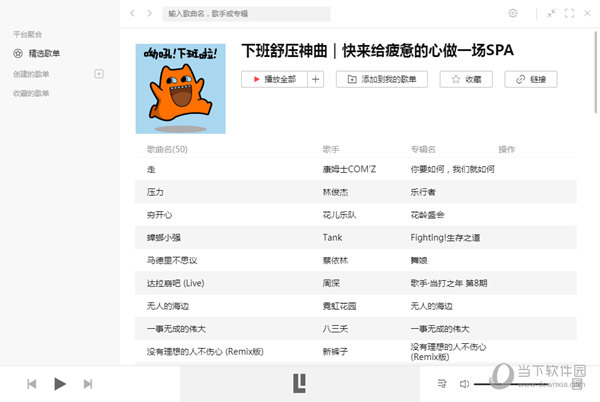Click 添加到我的歌单 button
Screen dimensions: 600x402
point(382,79)
